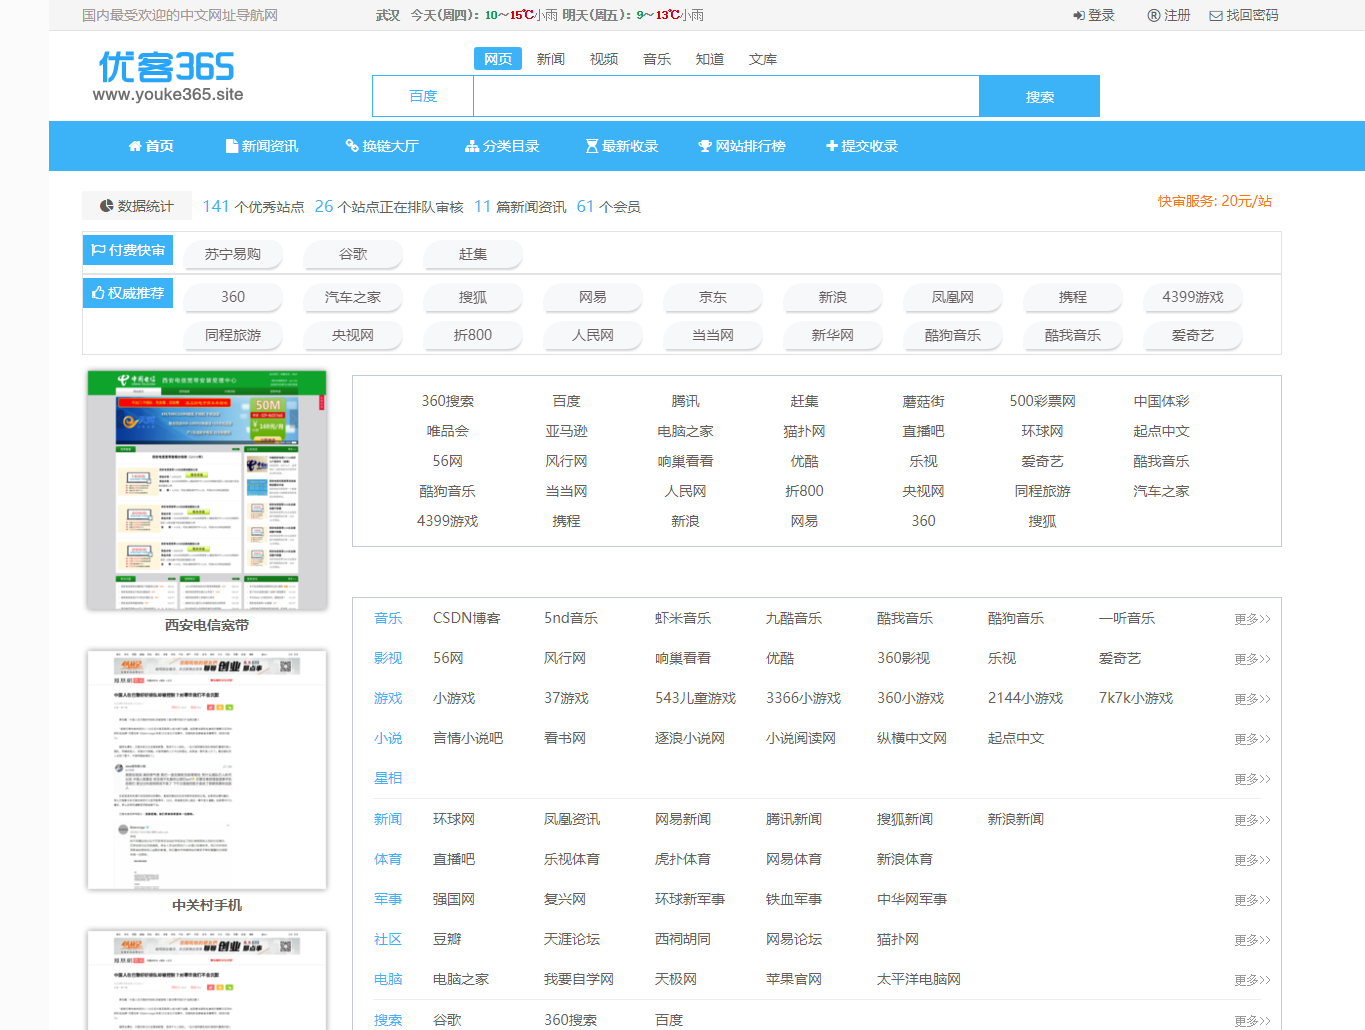Open 太平洋电脑网 link

pos(919,979)
